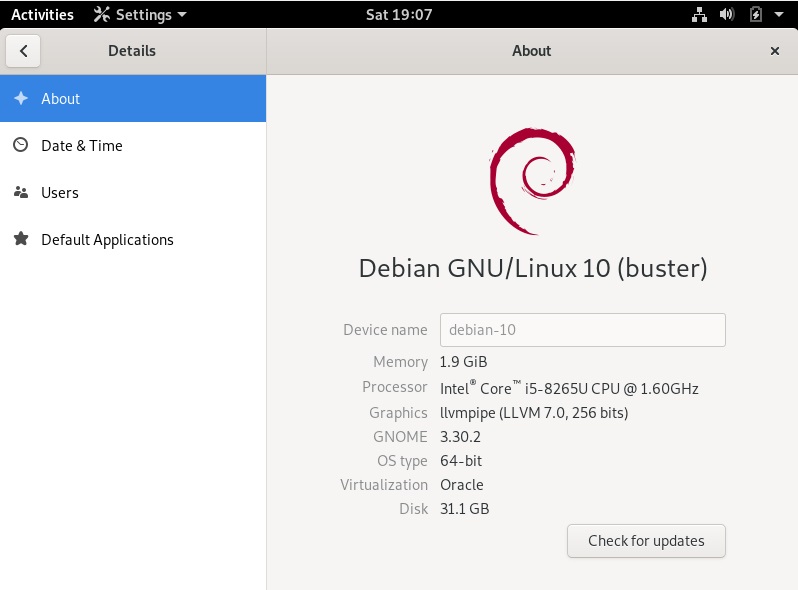Click the About title in the header bar
Screen dimensions: 798x590
[531, 51]
